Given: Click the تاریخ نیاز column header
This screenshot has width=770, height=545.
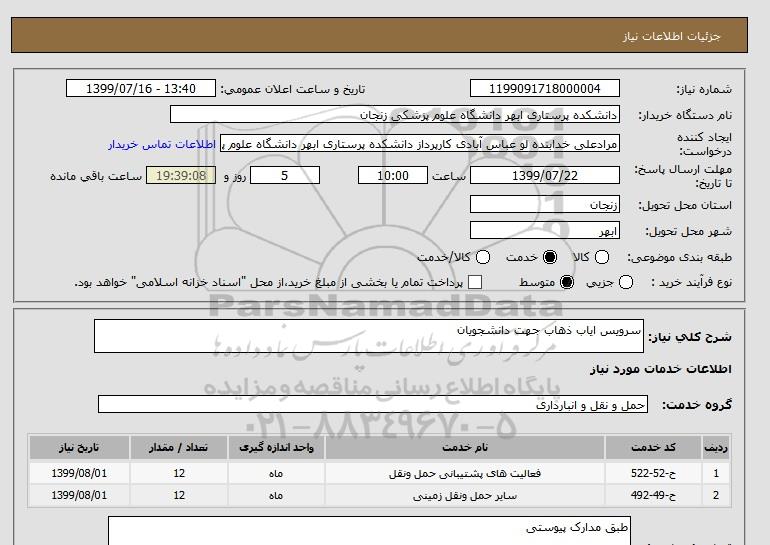Looking at the screenshot, I should pos(79,447).
